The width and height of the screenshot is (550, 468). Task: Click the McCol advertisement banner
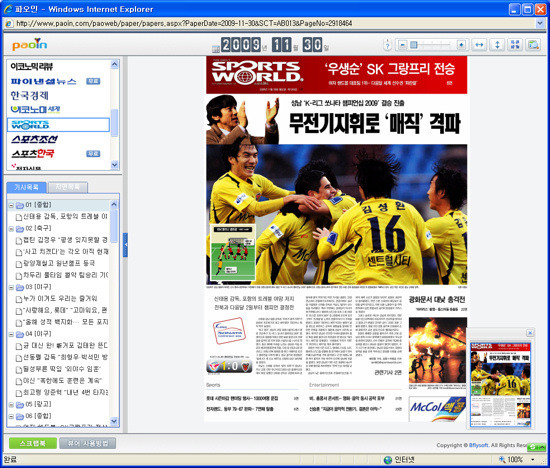tap(437, 409)
